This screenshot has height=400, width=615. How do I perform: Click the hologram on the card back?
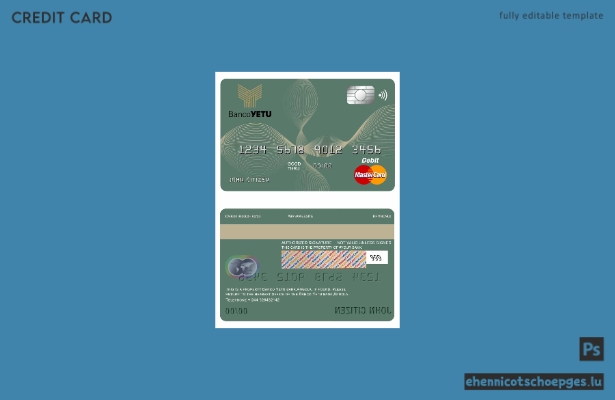coord(242,267)
